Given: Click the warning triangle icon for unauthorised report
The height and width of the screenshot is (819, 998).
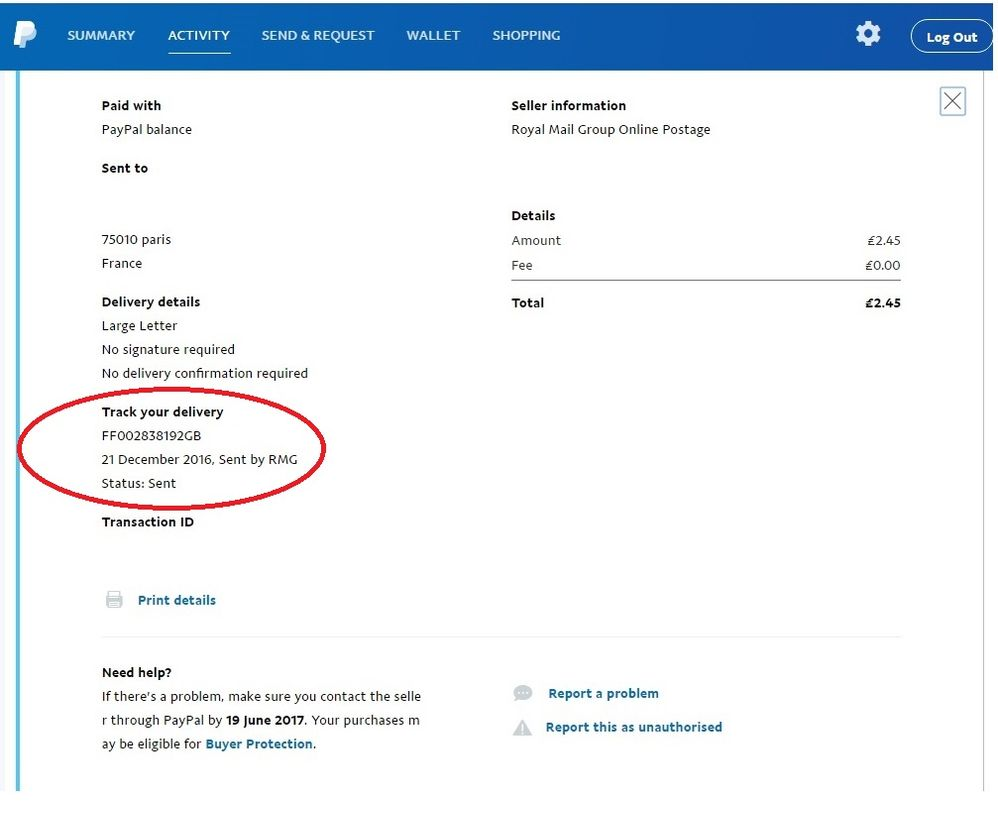Looking at the screenshot, I should click(523, 727).
